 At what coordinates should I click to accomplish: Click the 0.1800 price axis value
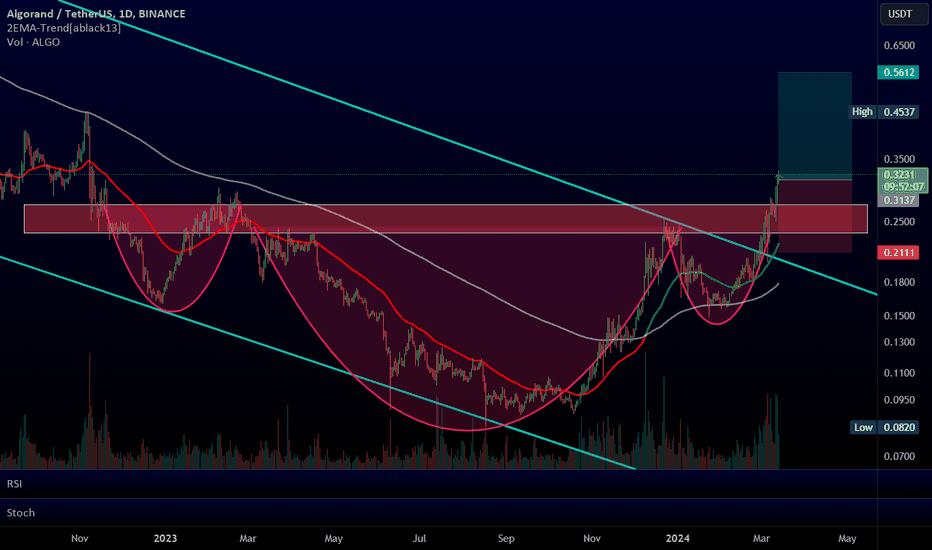pos(899,282)
